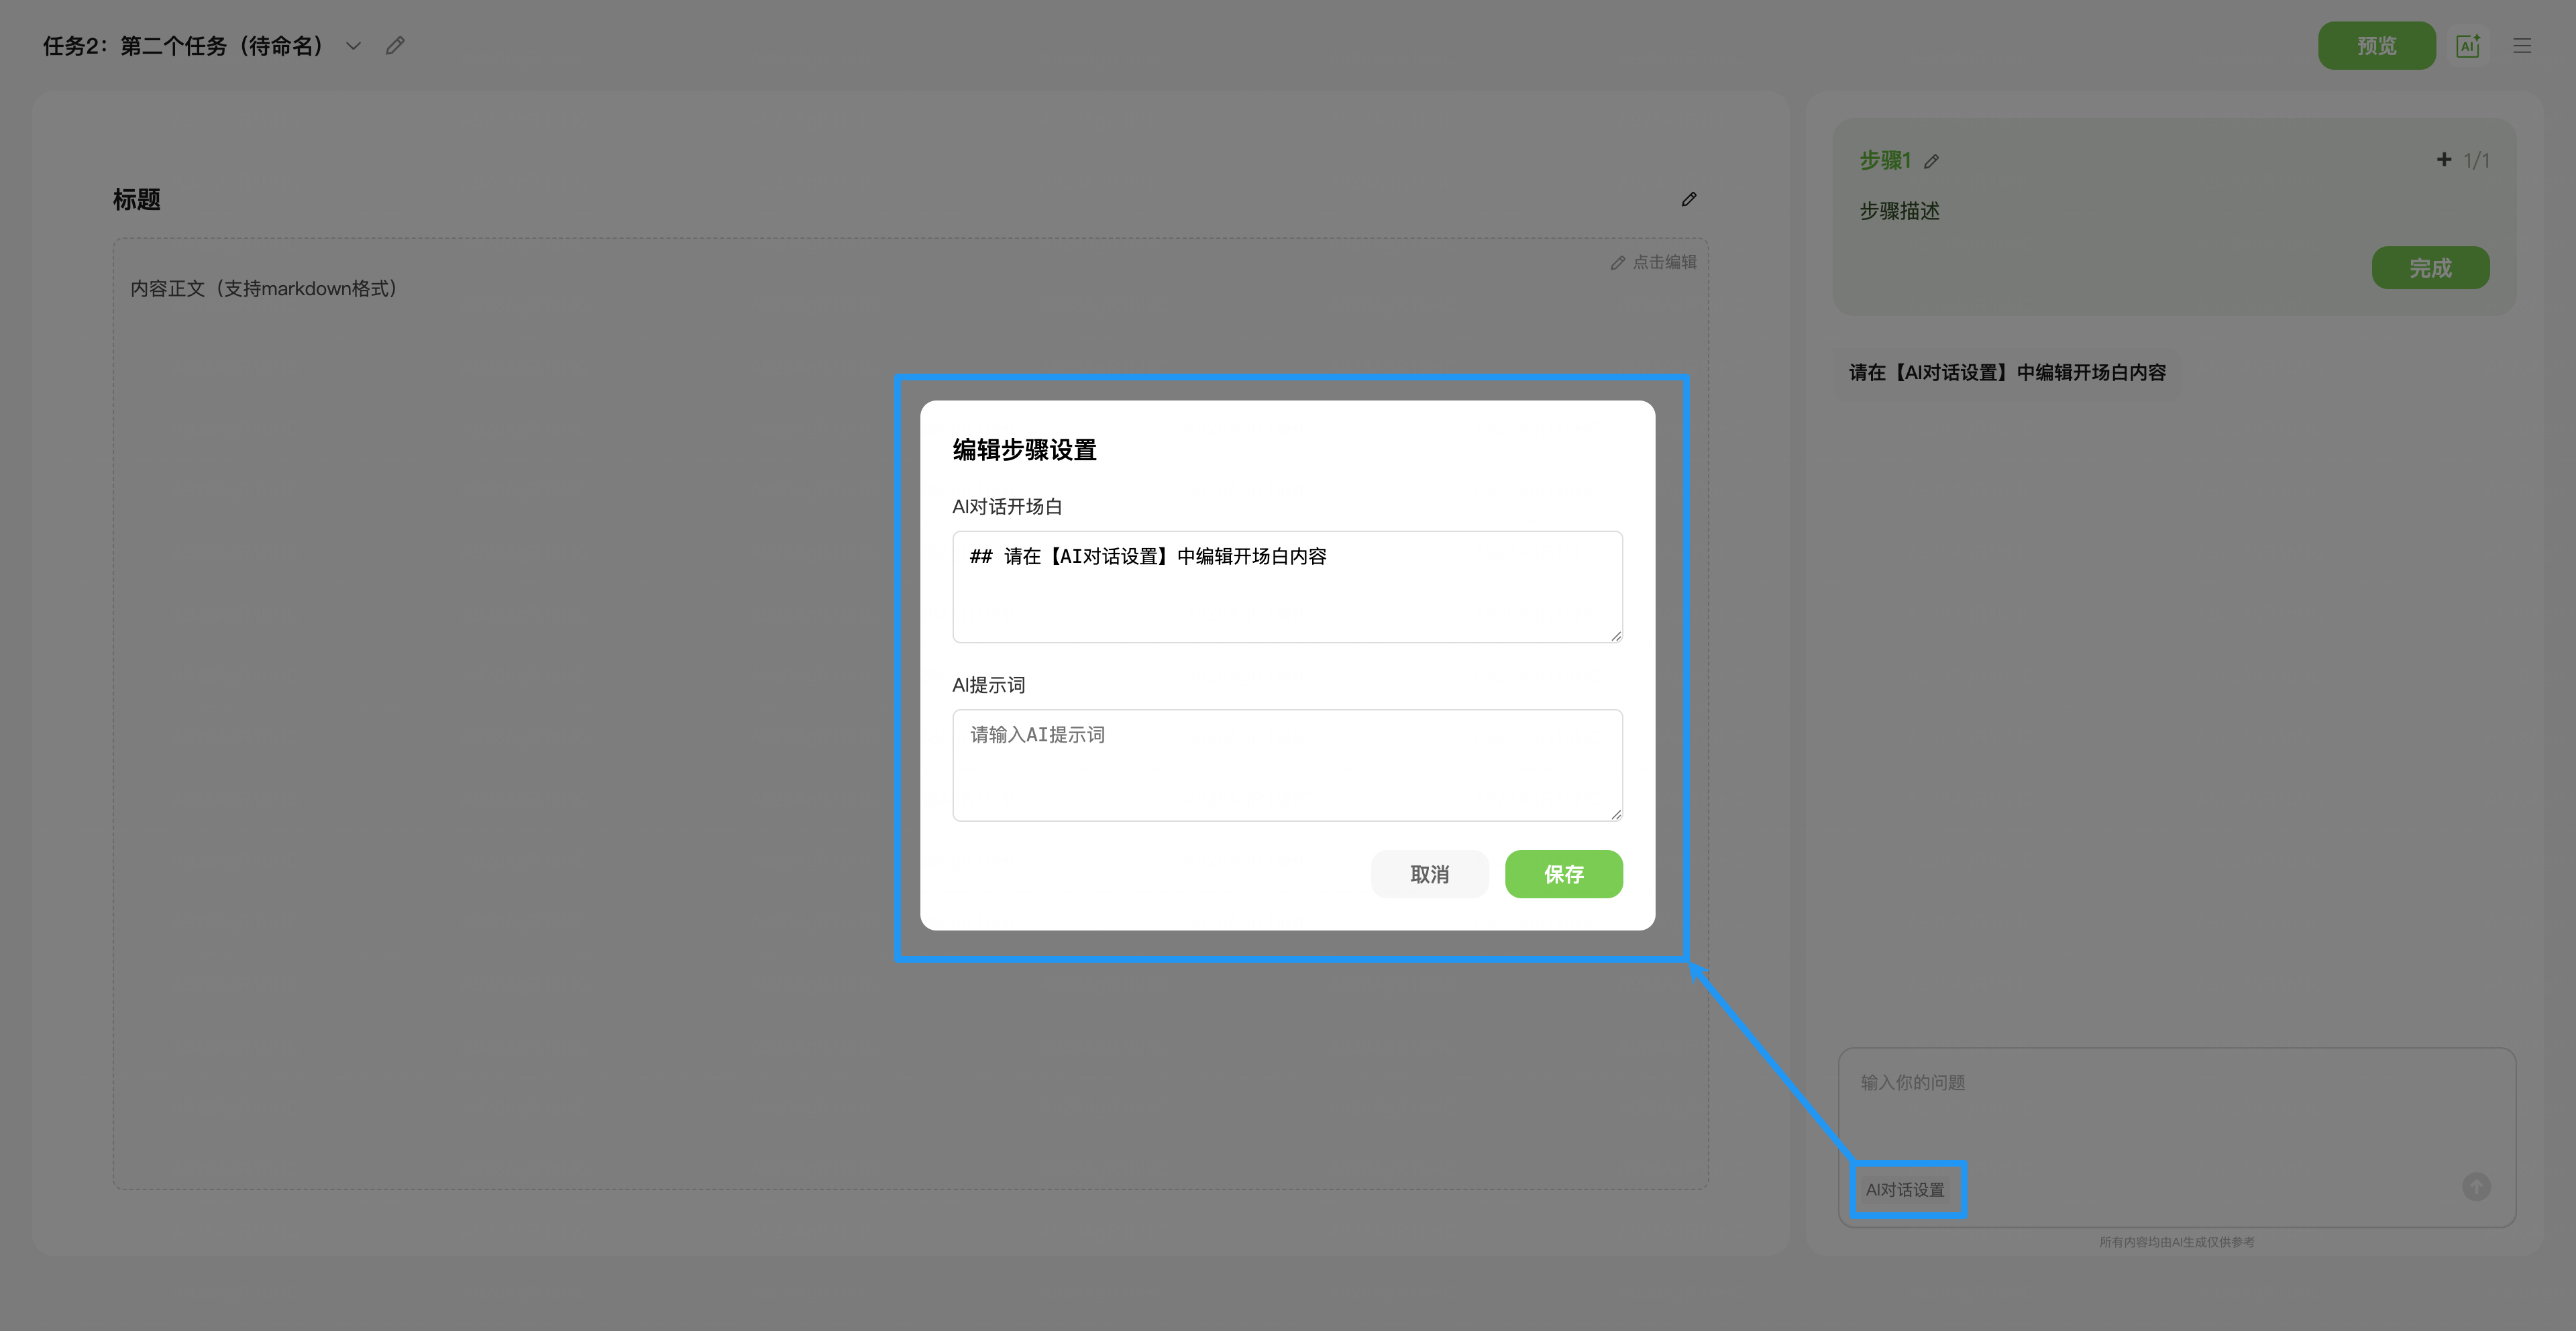2576x1331 pixels.
Task: Click the 步骤描述 text in step card
Action: 1899,211
